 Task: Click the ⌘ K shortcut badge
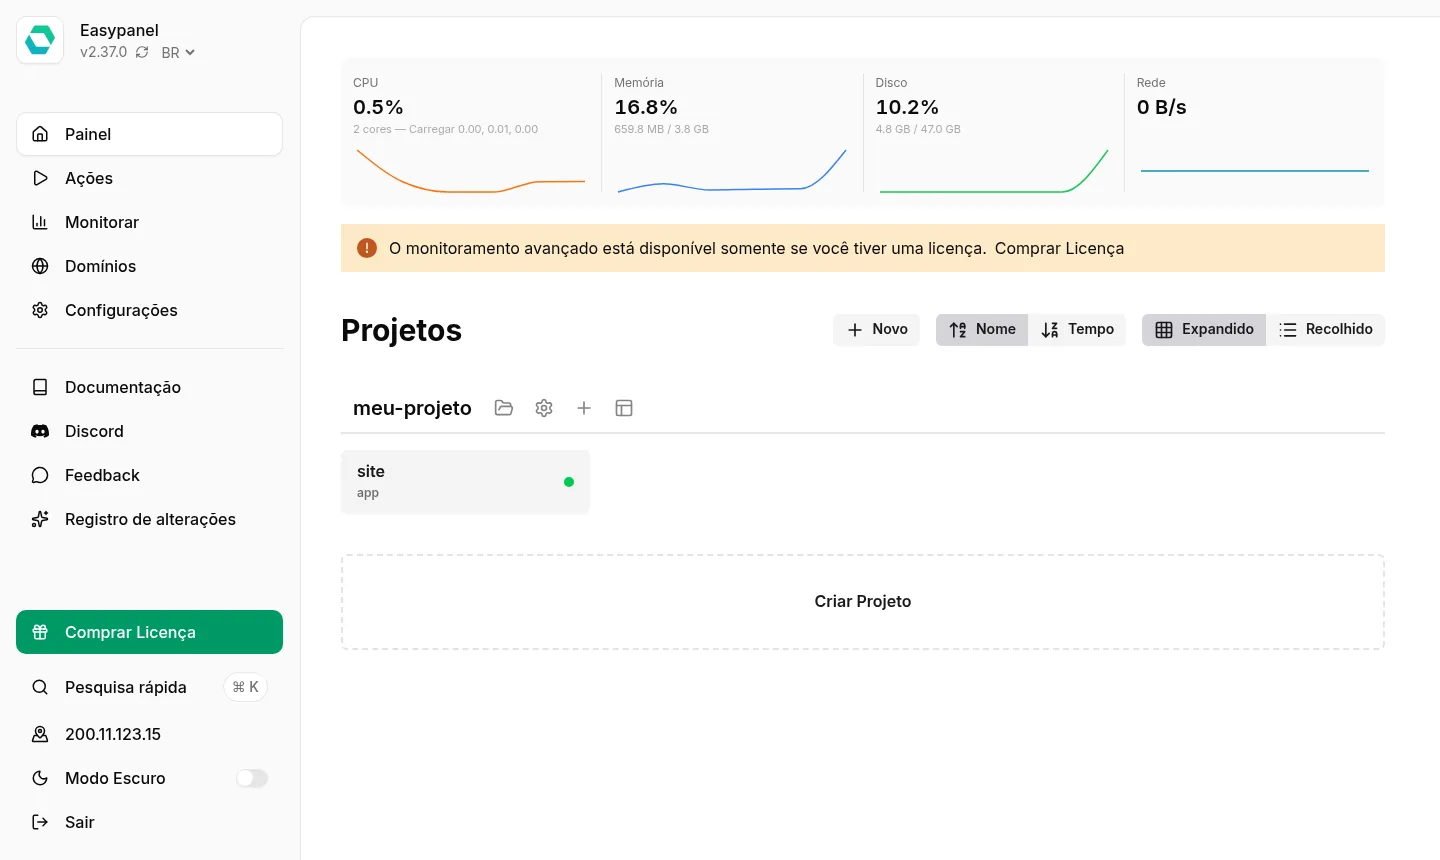click(245, 687)
